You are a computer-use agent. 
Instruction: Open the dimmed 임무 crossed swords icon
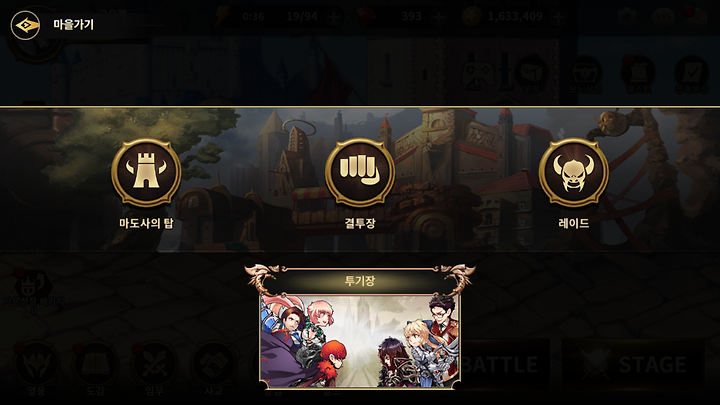(154, 365)
